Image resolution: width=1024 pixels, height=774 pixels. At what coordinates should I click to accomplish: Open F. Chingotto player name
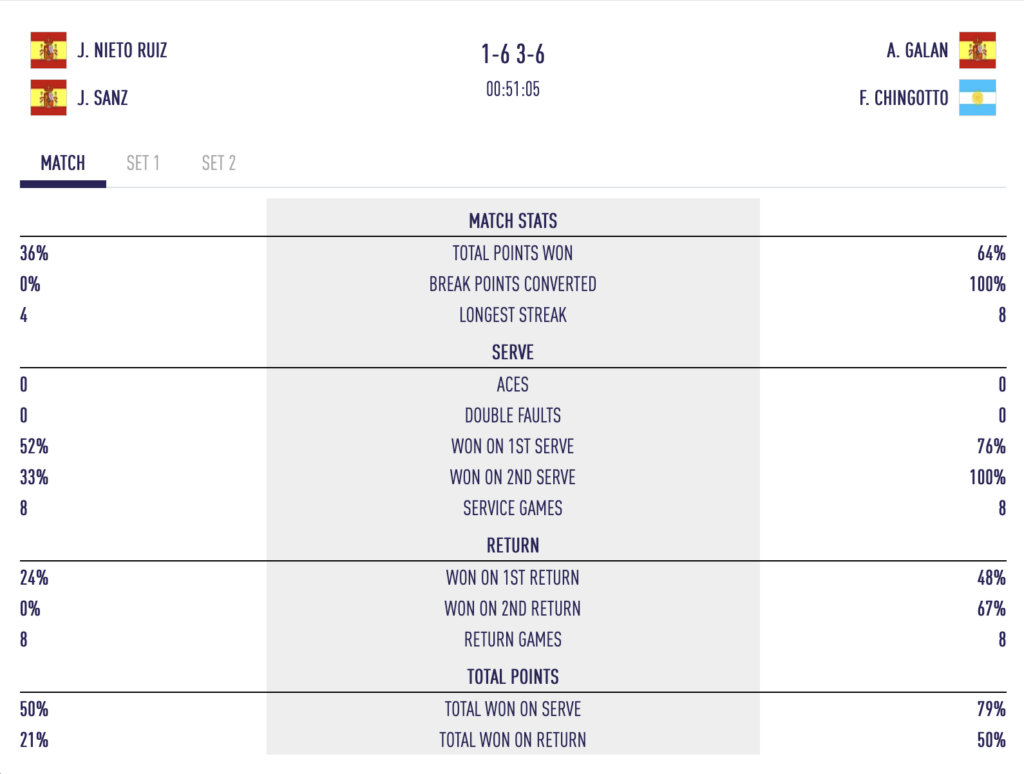[x=903, y=98]
